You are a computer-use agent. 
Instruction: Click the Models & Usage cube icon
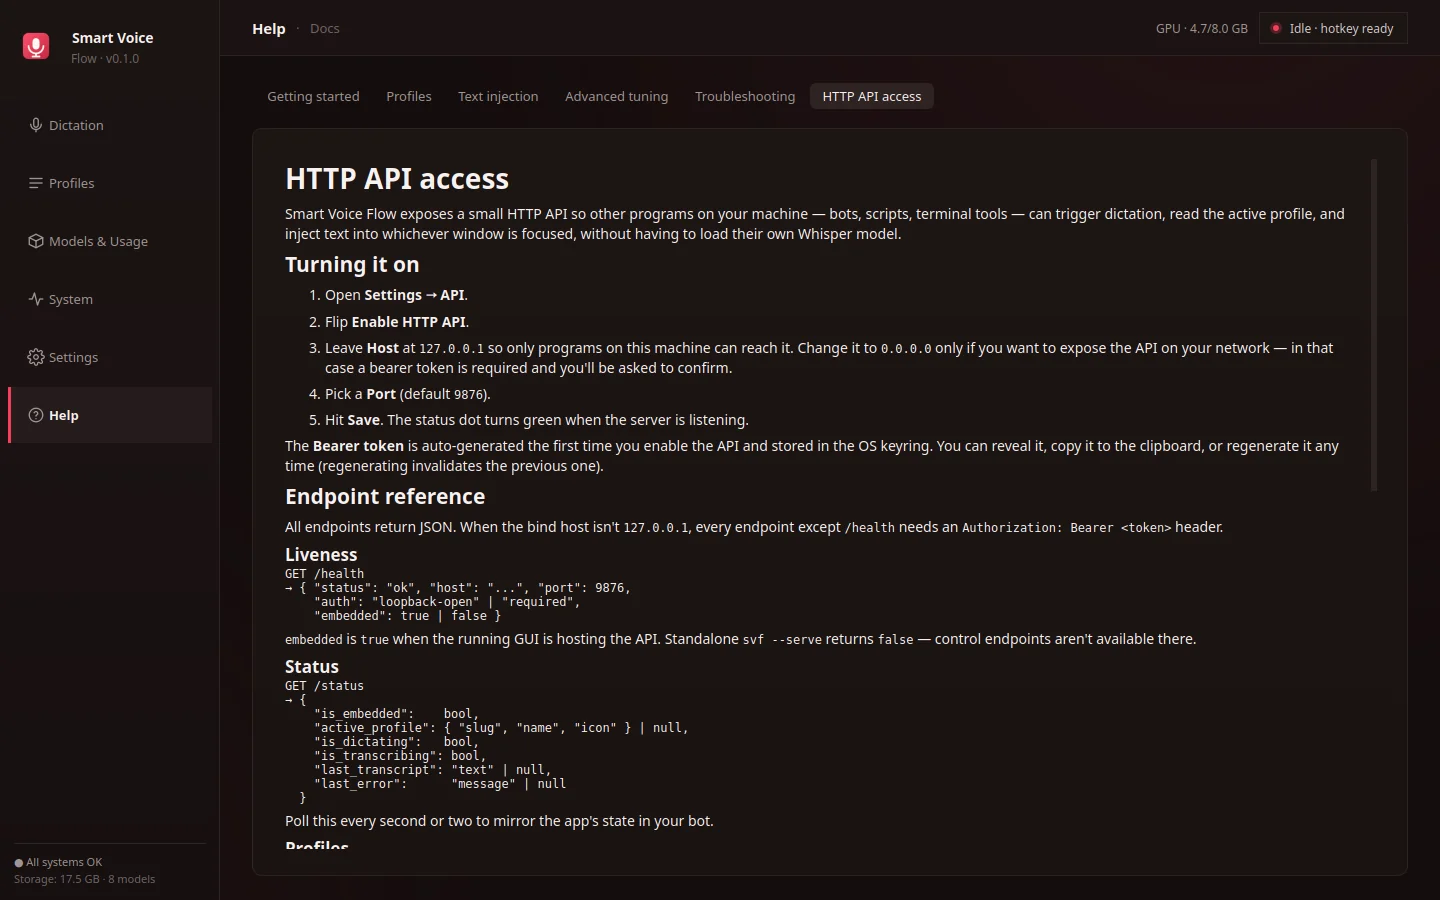click(x=36, y=241)
